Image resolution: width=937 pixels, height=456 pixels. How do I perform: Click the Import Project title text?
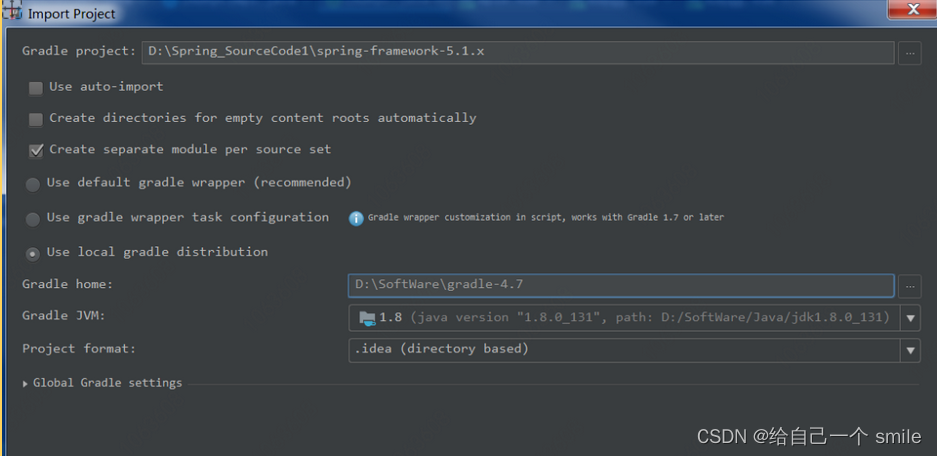click(72, 14)
